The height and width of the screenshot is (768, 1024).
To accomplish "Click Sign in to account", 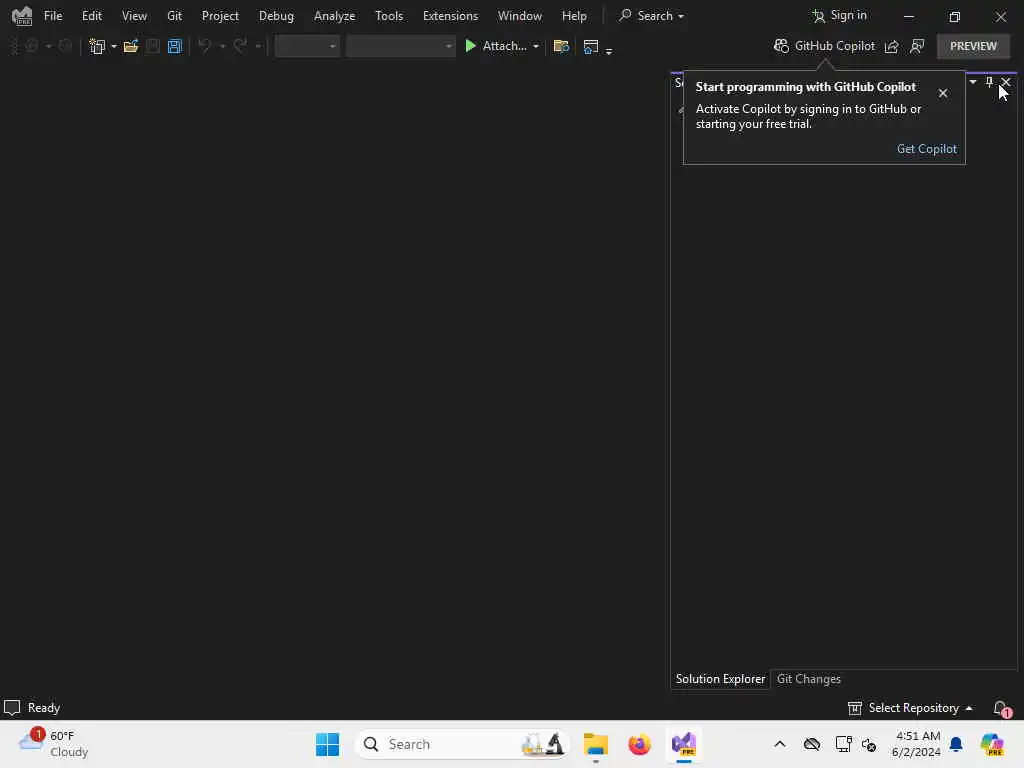I will point(839,16).
